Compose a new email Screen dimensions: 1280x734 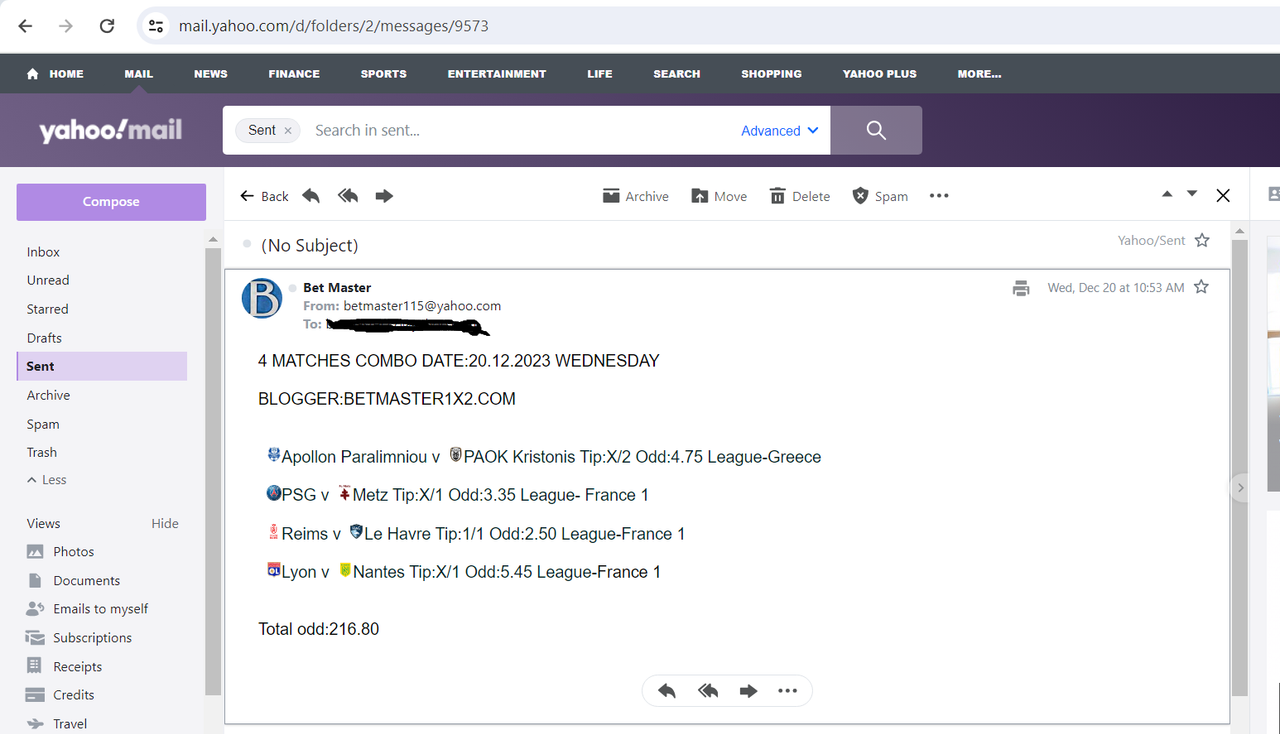(111, 201)
